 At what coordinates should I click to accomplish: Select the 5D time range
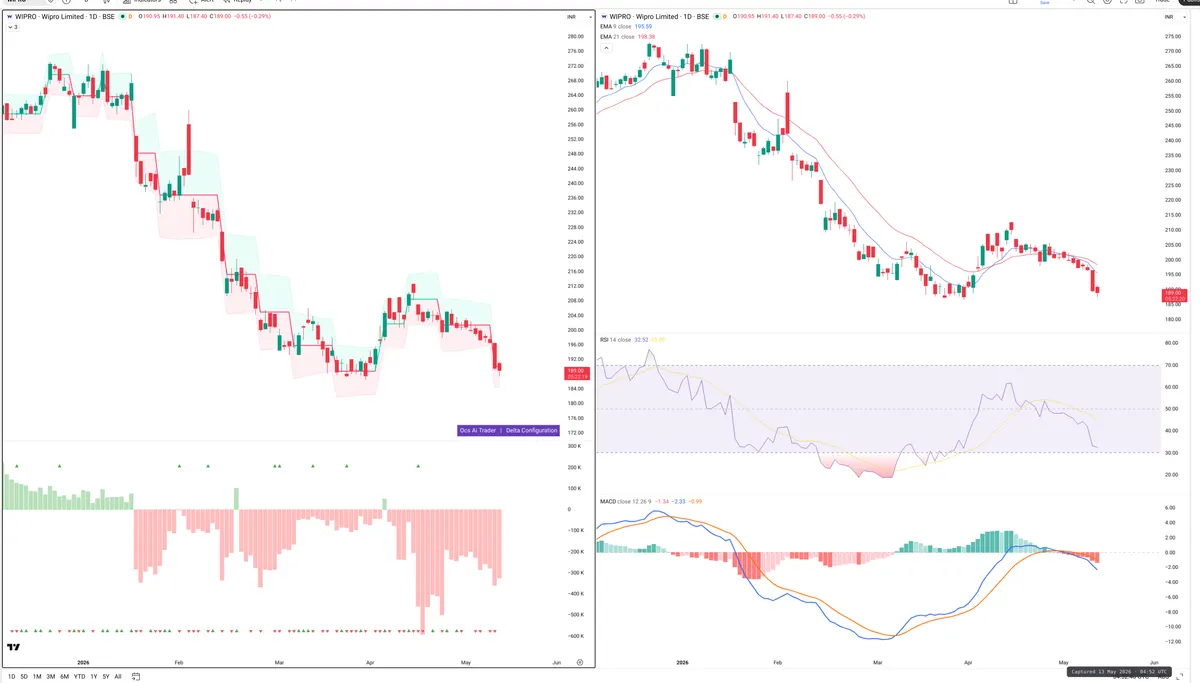24,676
